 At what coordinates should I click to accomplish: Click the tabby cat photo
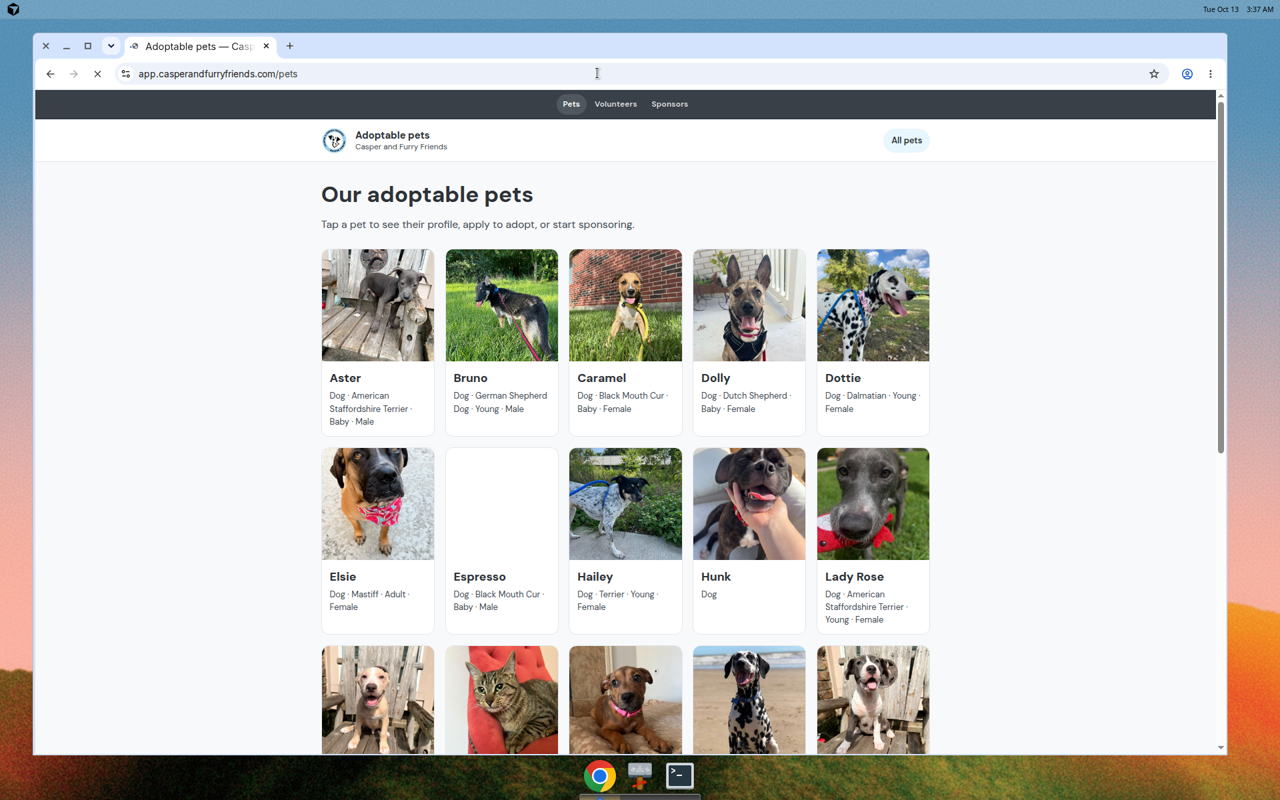502,700
